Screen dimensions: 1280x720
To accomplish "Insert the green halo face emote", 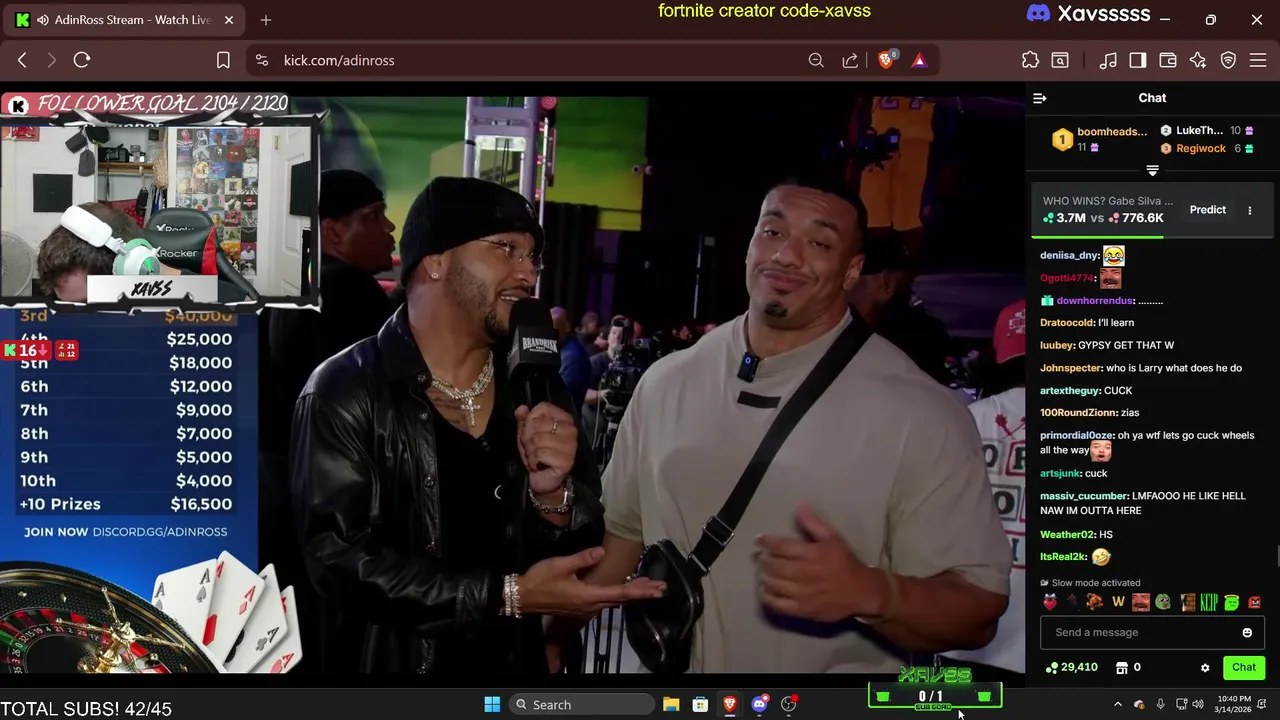I will click(x=1232, y=602).
